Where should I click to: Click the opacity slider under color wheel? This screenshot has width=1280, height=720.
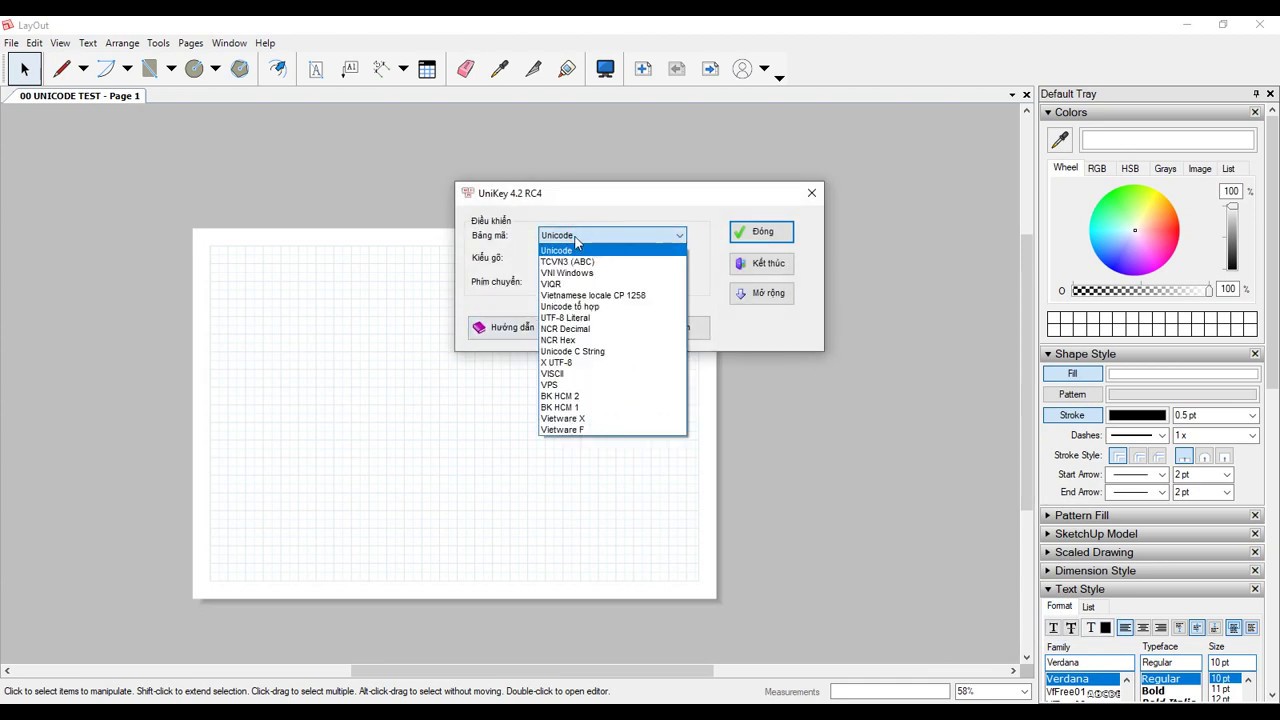tap(1141, 290)
